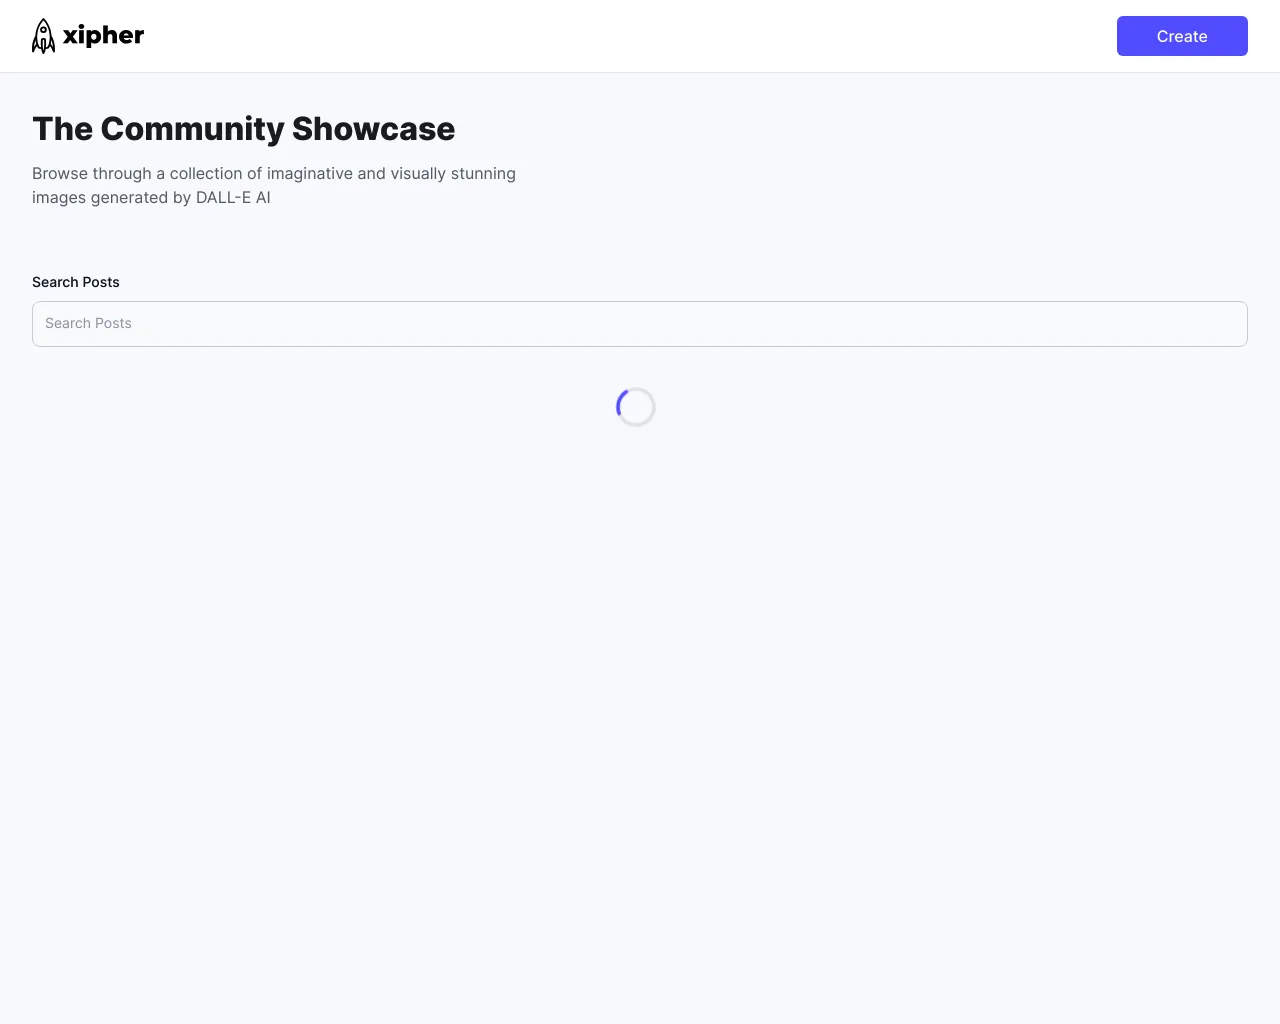Open home via xipher wordmark
The image size is (1280, 1024).
tap(103, 36)
